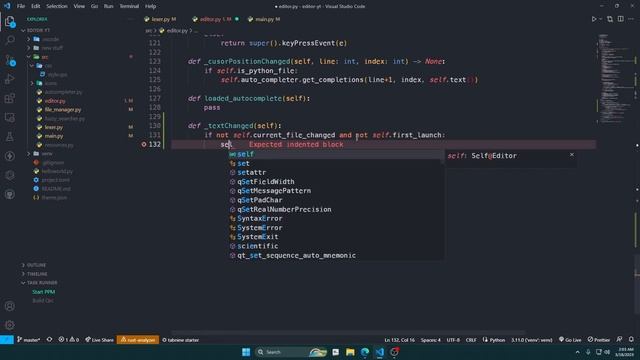Image resolution: width=640 pixels, height=360 pixels.
Task: Open the Source Control view
Action: [x=10, y=60]
